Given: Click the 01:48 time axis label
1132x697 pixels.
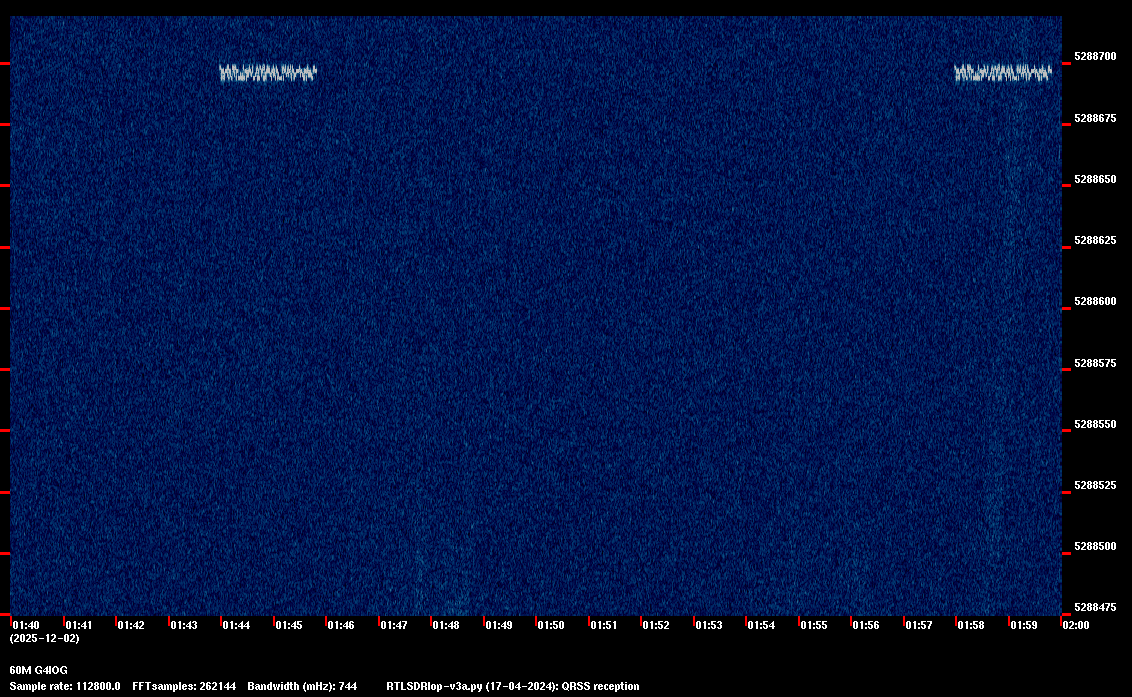Looking at the screenshot, I should tap(445, 625).
